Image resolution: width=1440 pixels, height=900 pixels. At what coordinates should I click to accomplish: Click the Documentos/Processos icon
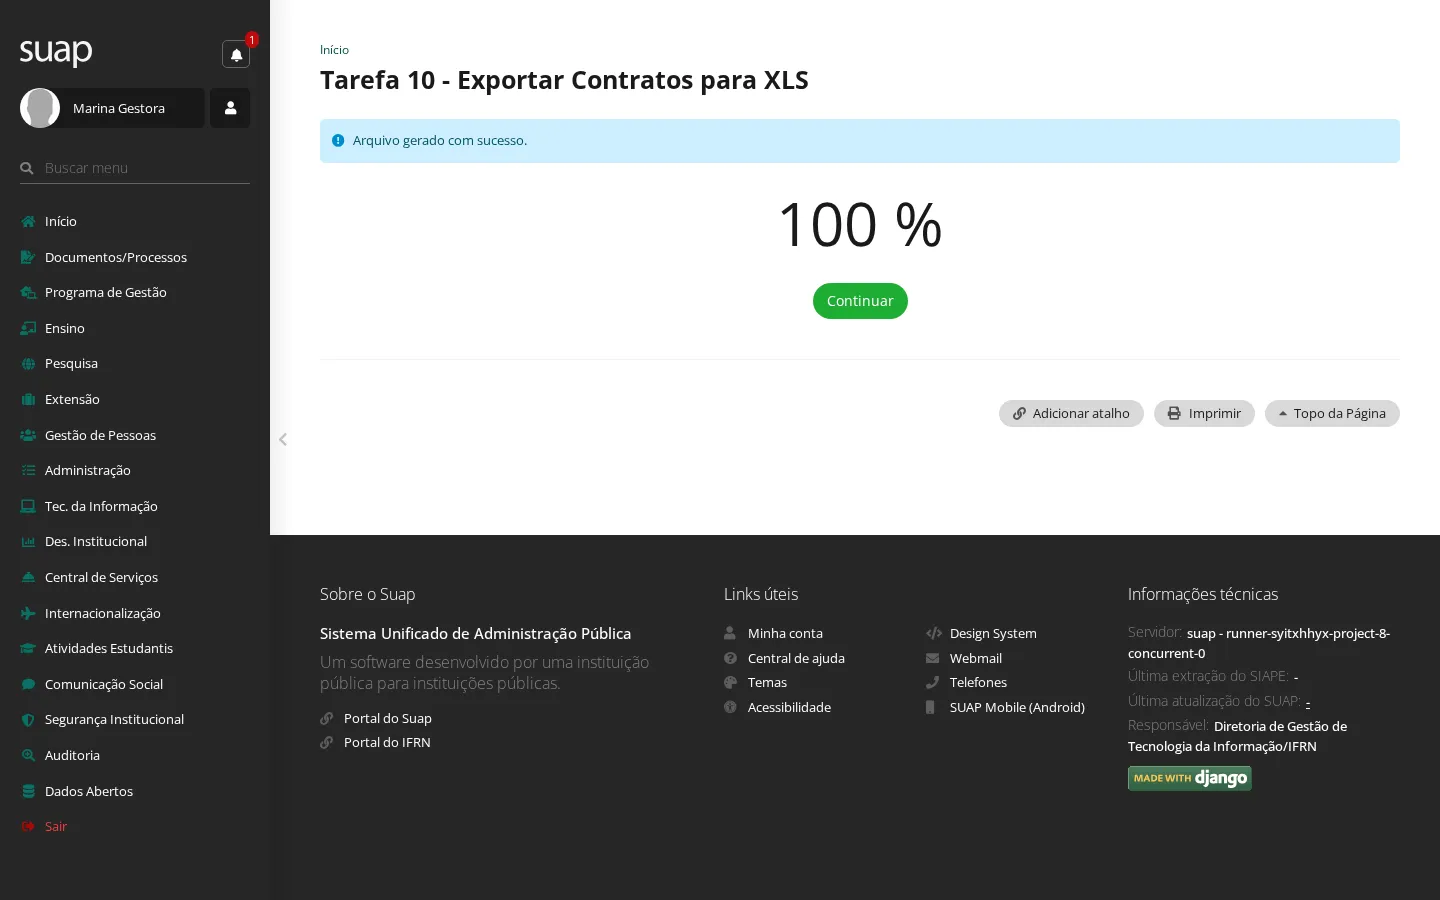click(28, 257)
